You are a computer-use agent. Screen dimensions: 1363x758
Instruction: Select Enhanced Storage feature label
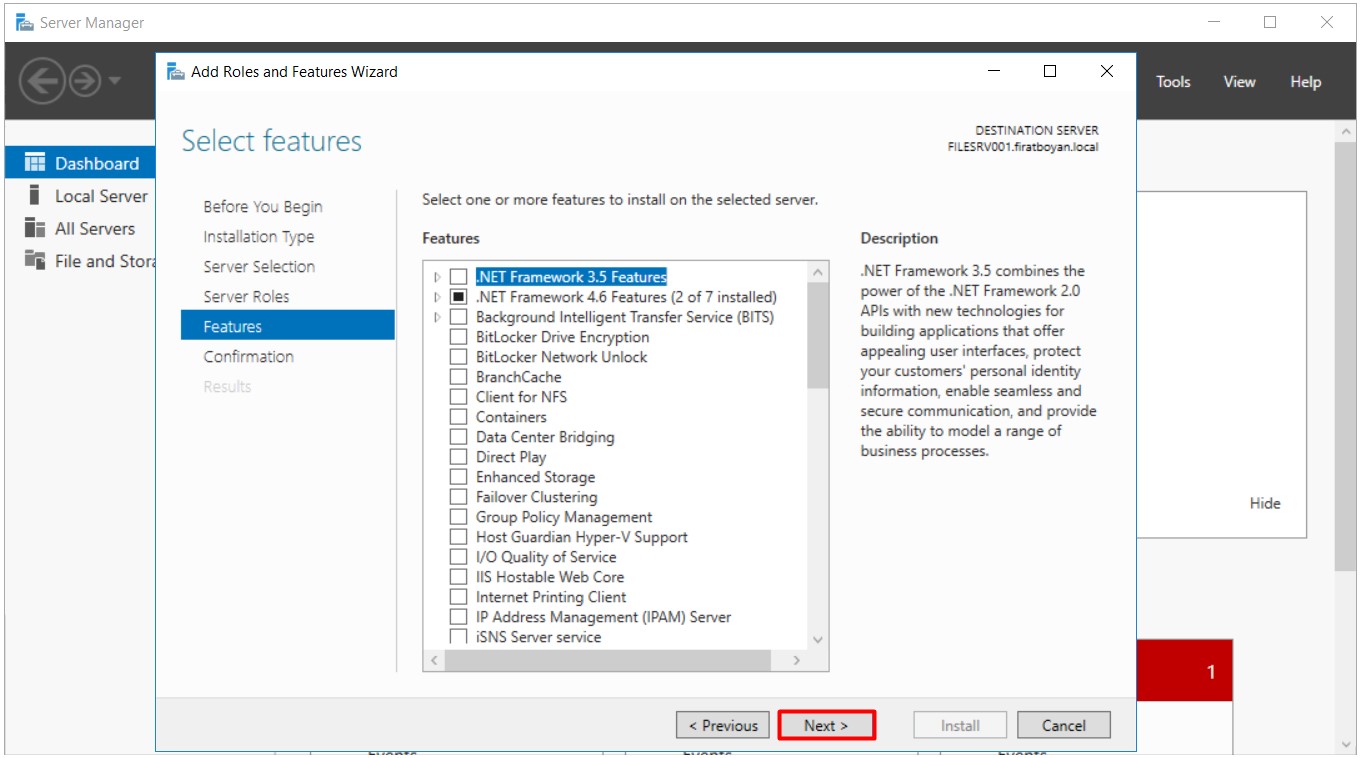coord(535,477)
